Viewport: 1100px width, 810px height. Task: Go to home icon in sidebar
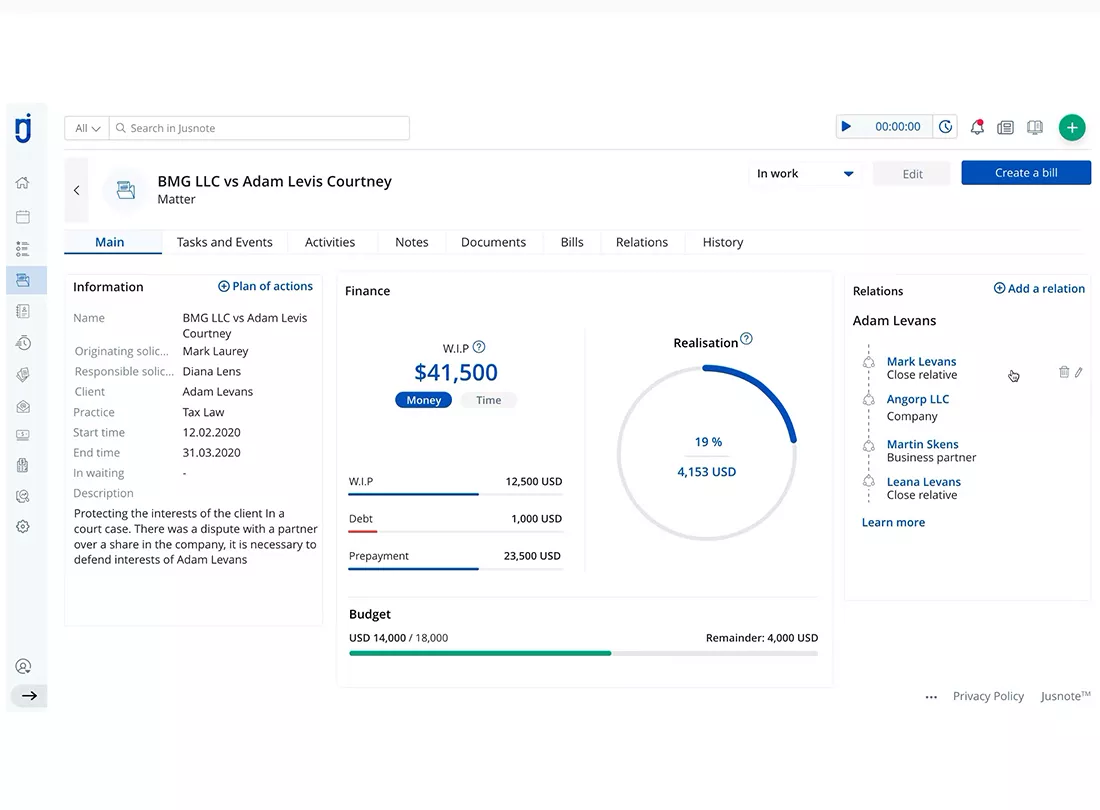[x=22, y=183]
